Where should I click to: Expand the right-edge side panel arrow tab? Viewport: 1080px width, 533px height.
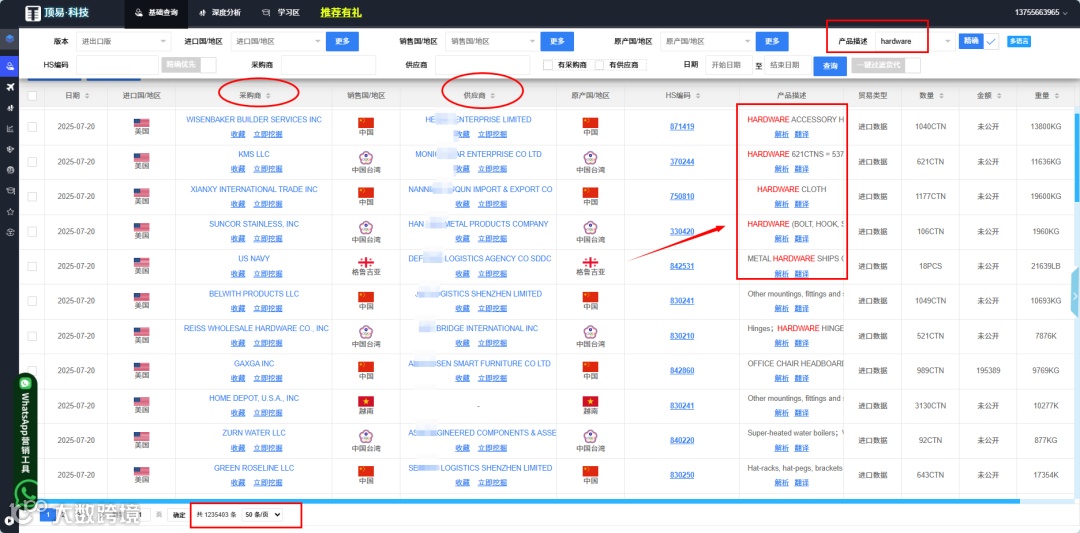click(x=1075, y=295)
